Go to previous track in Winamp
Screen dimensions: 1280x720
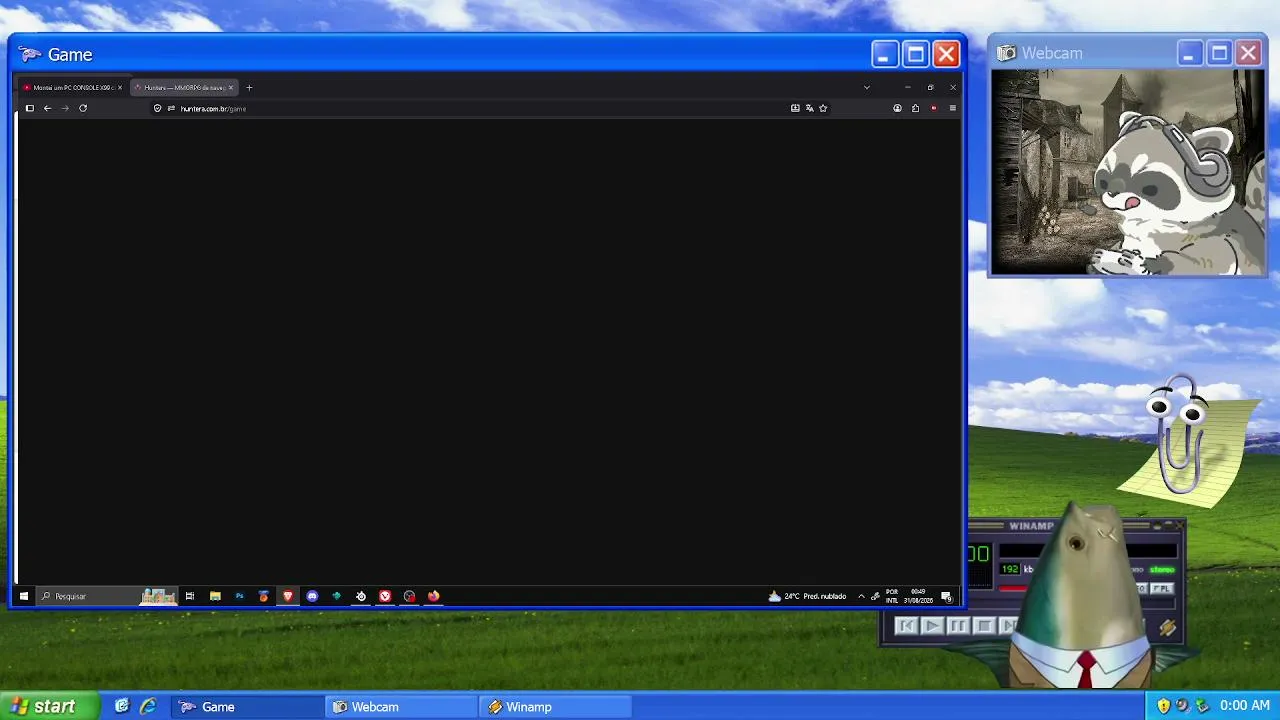(906, 626)
